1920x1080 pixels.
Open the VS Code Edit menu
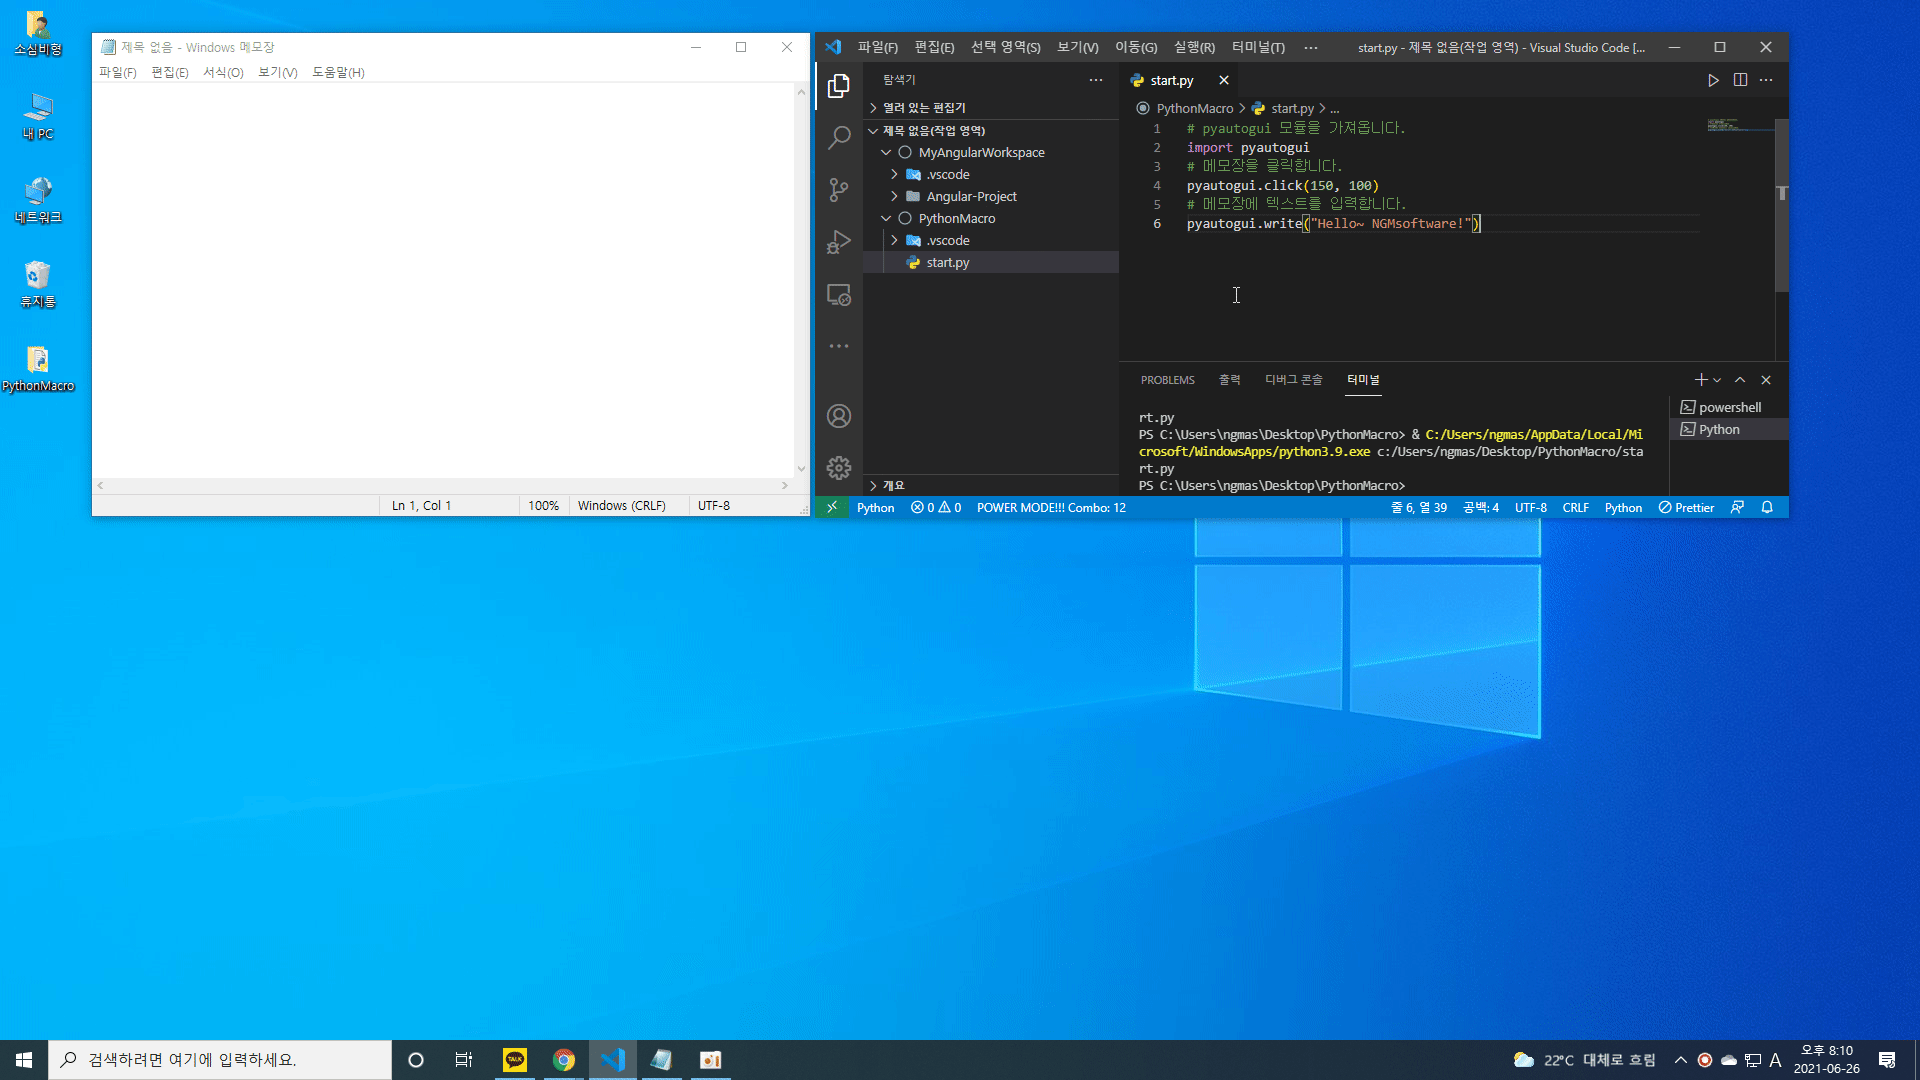934,47
